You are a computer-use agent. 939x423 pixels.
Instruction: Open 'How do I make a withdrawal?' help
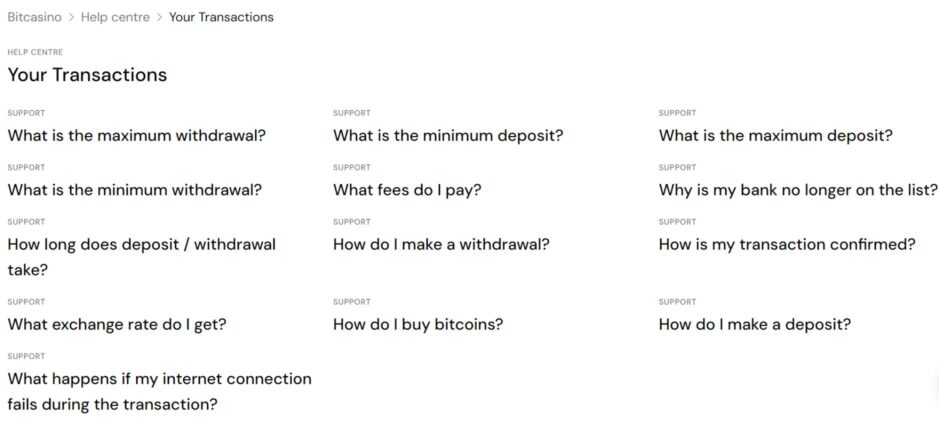tap(441, 244)
